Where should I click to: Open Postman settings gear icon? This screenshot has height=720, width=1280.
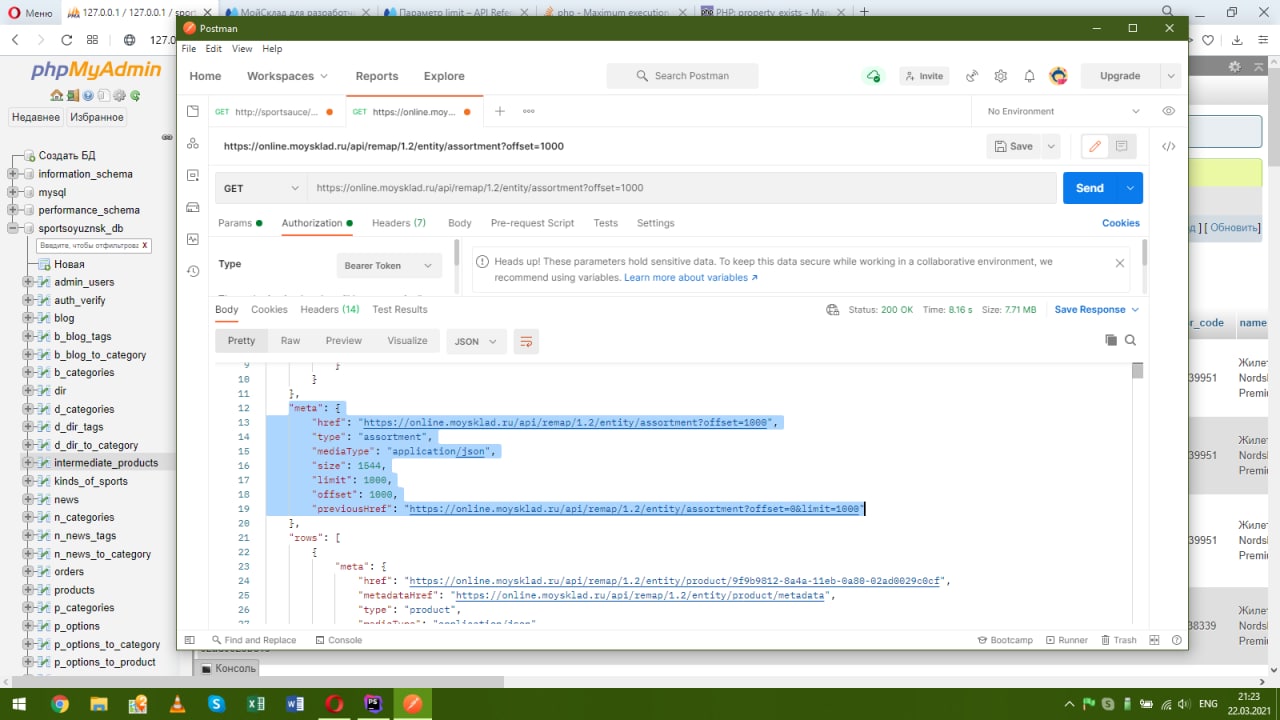click(1000, 76)
